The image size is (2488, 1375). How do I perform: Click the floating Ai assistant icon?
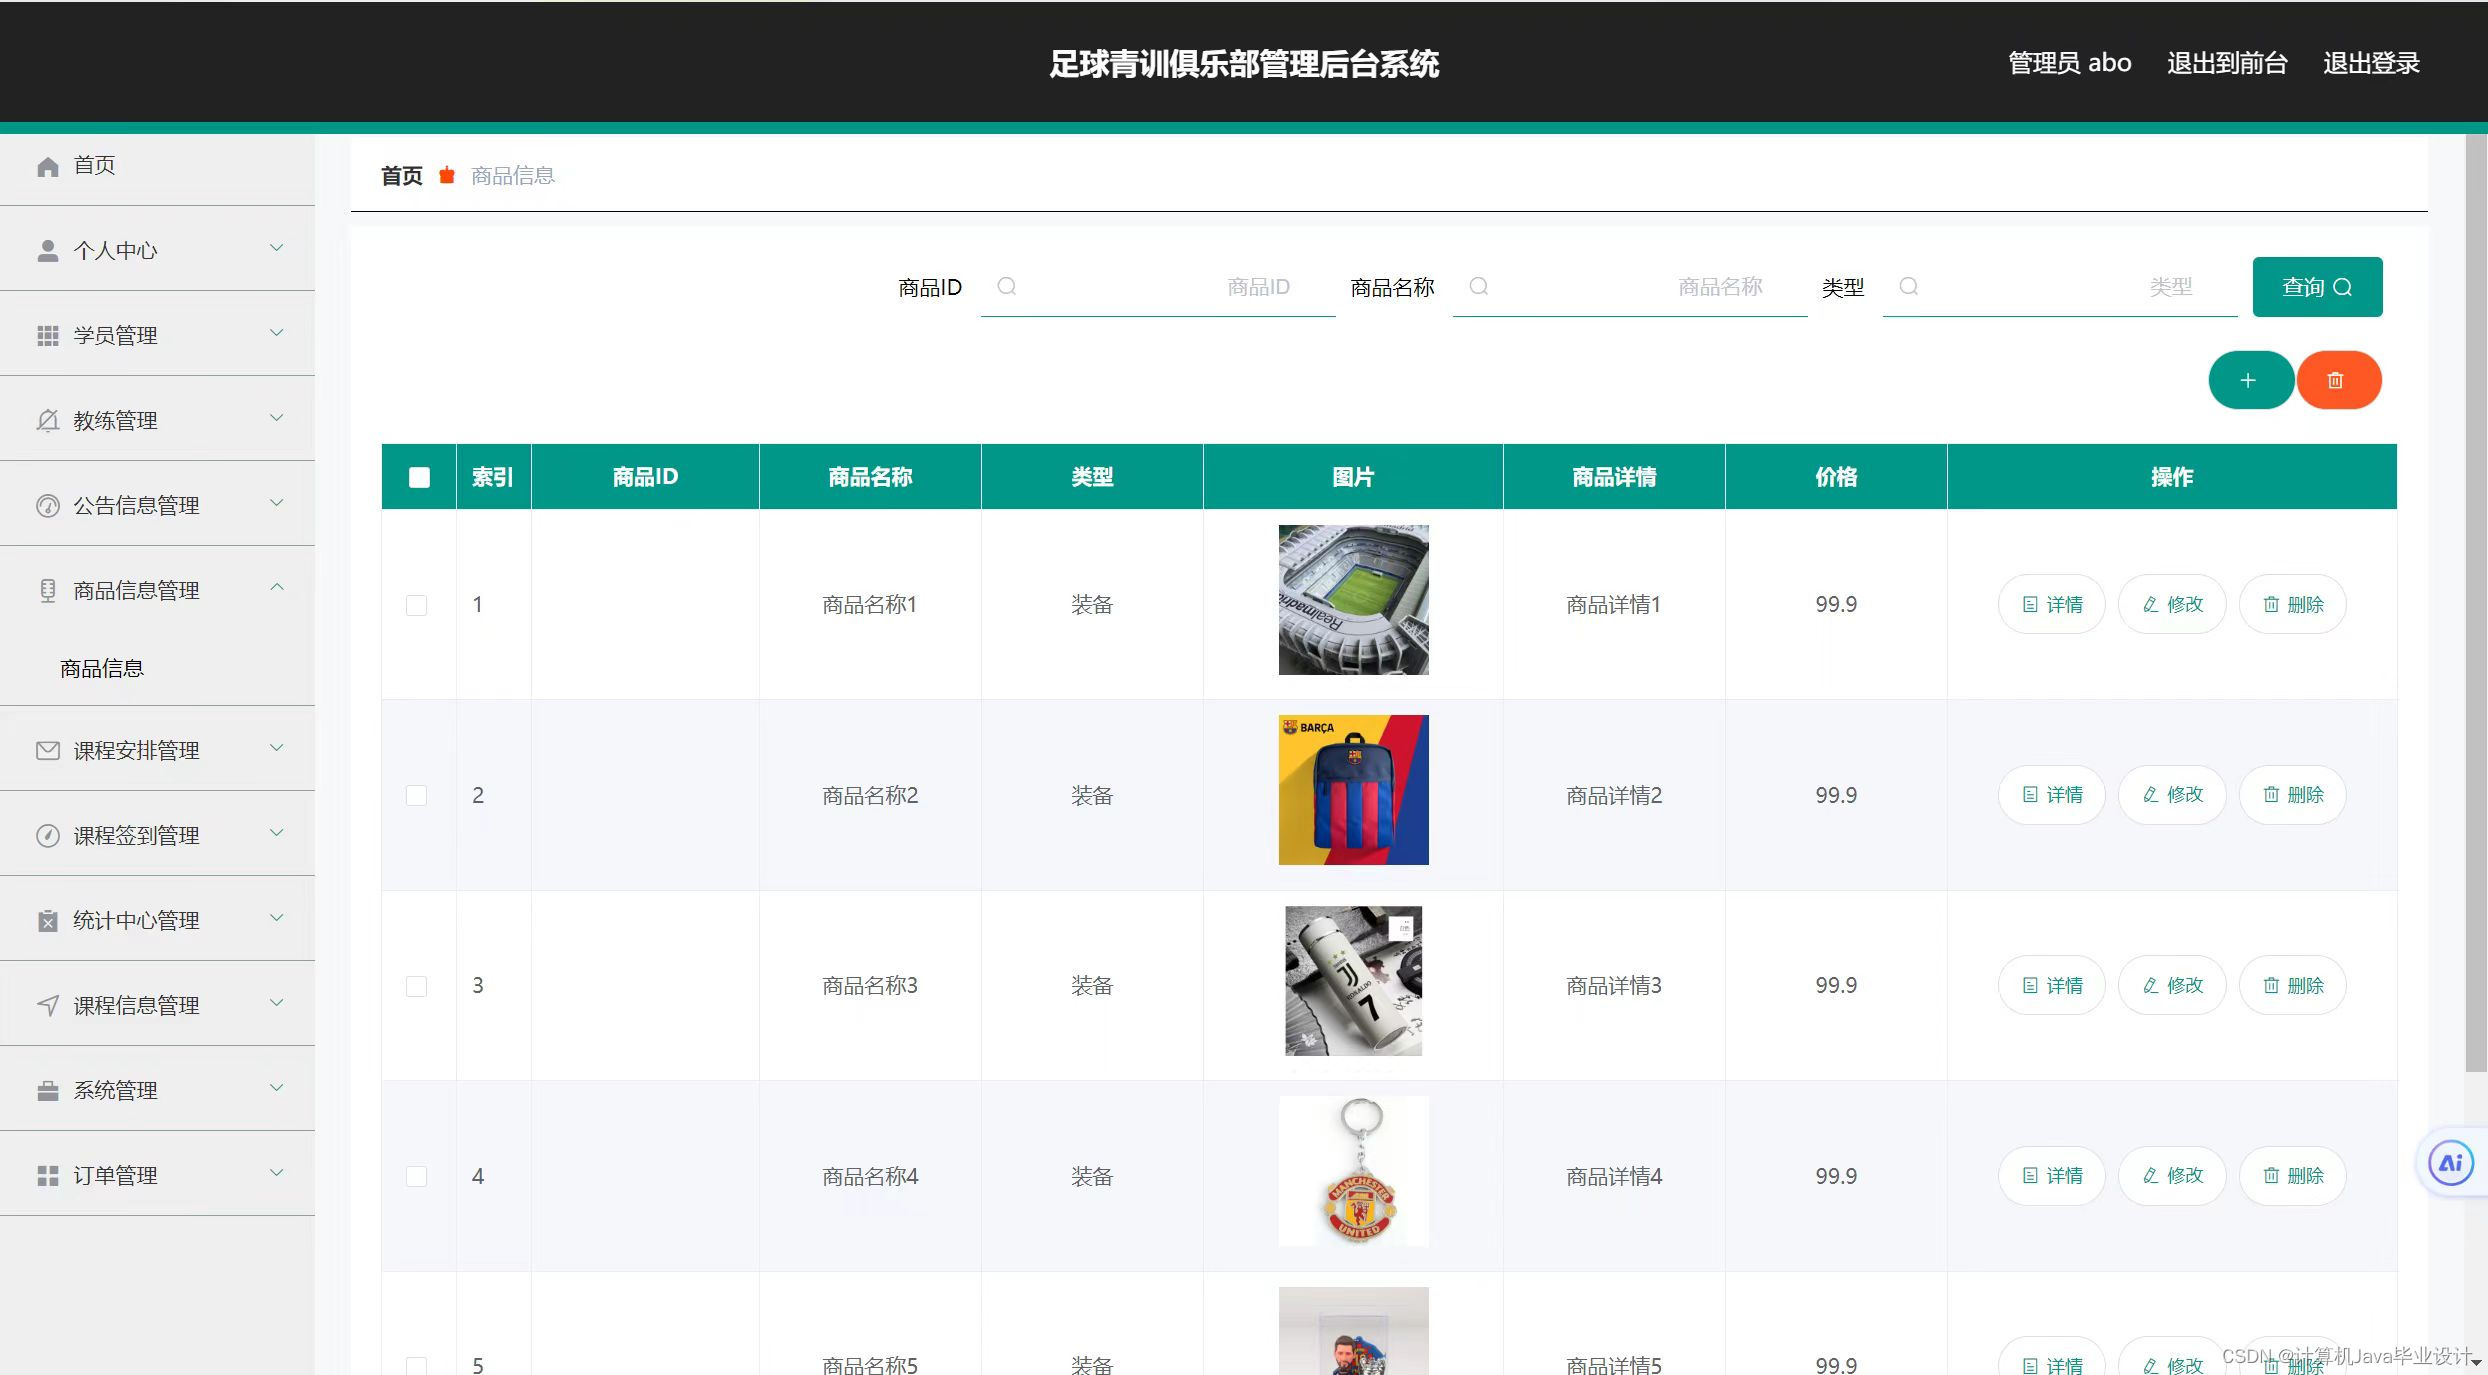2450,1163
